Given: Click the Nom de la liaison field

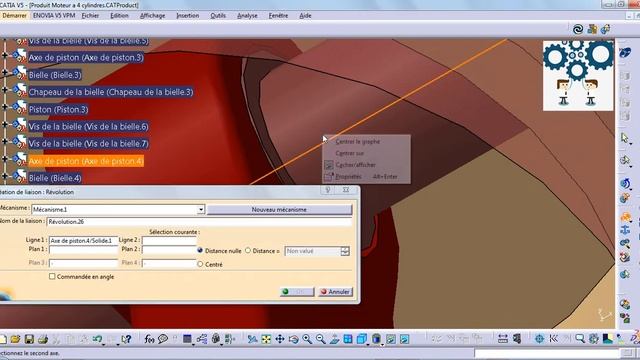Looking at the screenshot, I should coord(199,222).
